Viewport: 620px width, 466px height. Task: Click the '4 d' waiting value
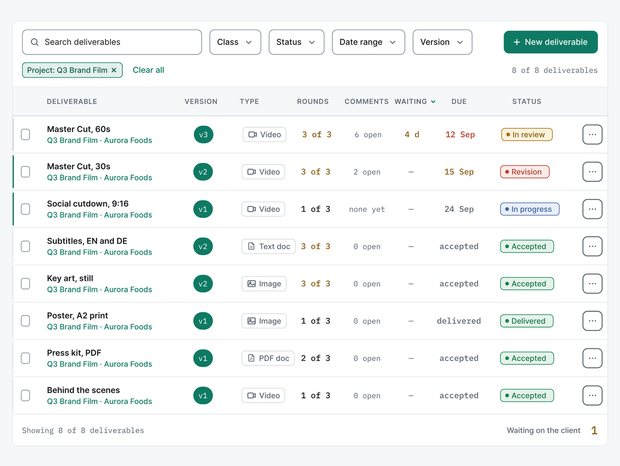(412, 134)
